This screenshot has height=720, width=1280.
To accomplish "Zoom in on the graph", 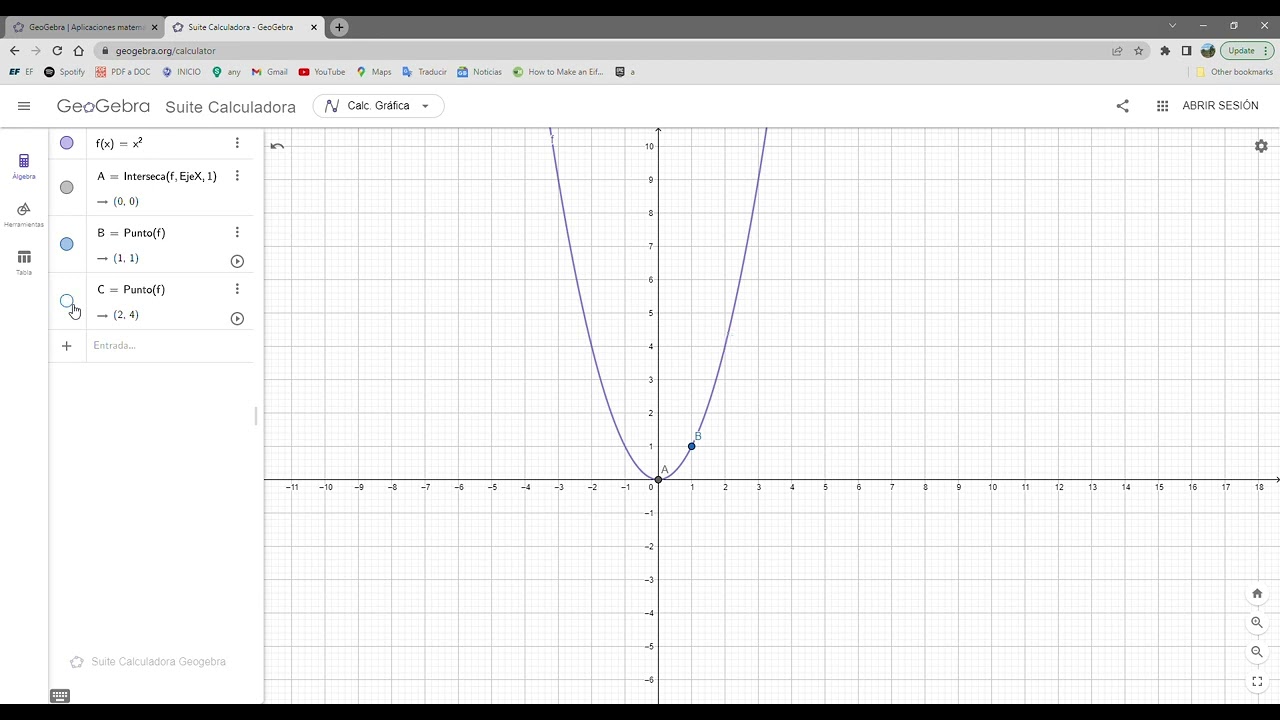I will coord(1257,622).
